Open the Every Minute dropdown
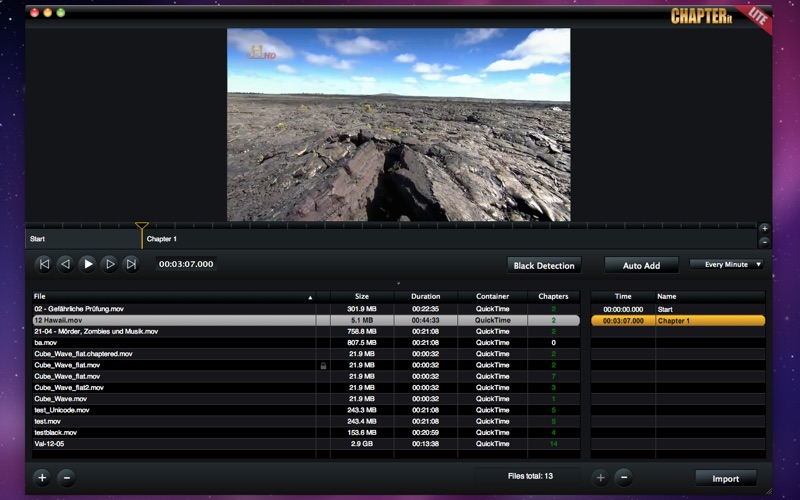This screenshot has height=500, width=800. [727, 264]
